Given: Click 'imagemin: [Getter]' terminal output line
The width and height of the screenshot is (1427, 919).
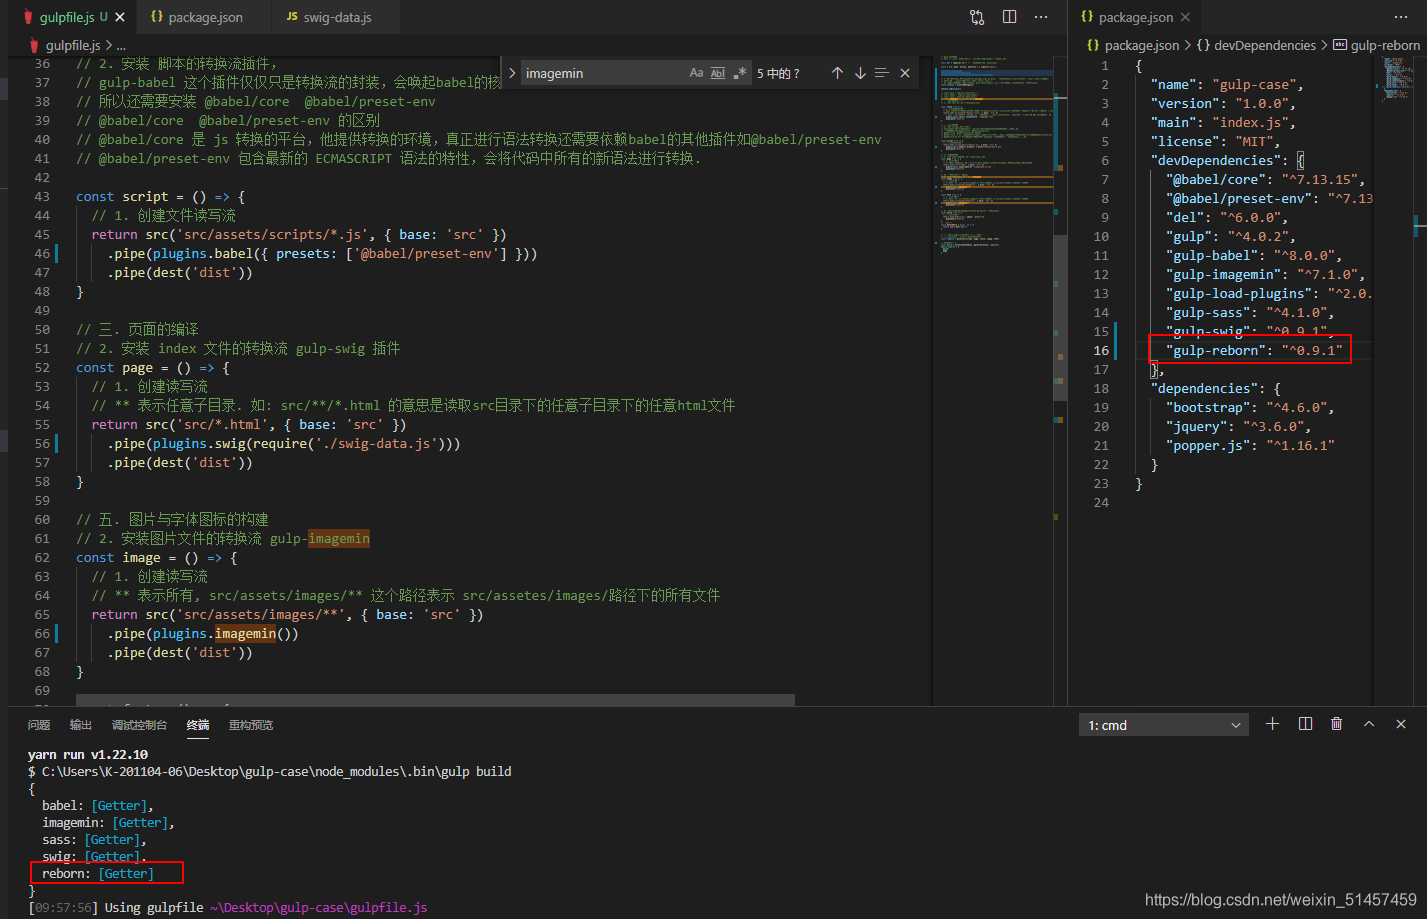Looking at the screenshot, I should tap(108, 822).
